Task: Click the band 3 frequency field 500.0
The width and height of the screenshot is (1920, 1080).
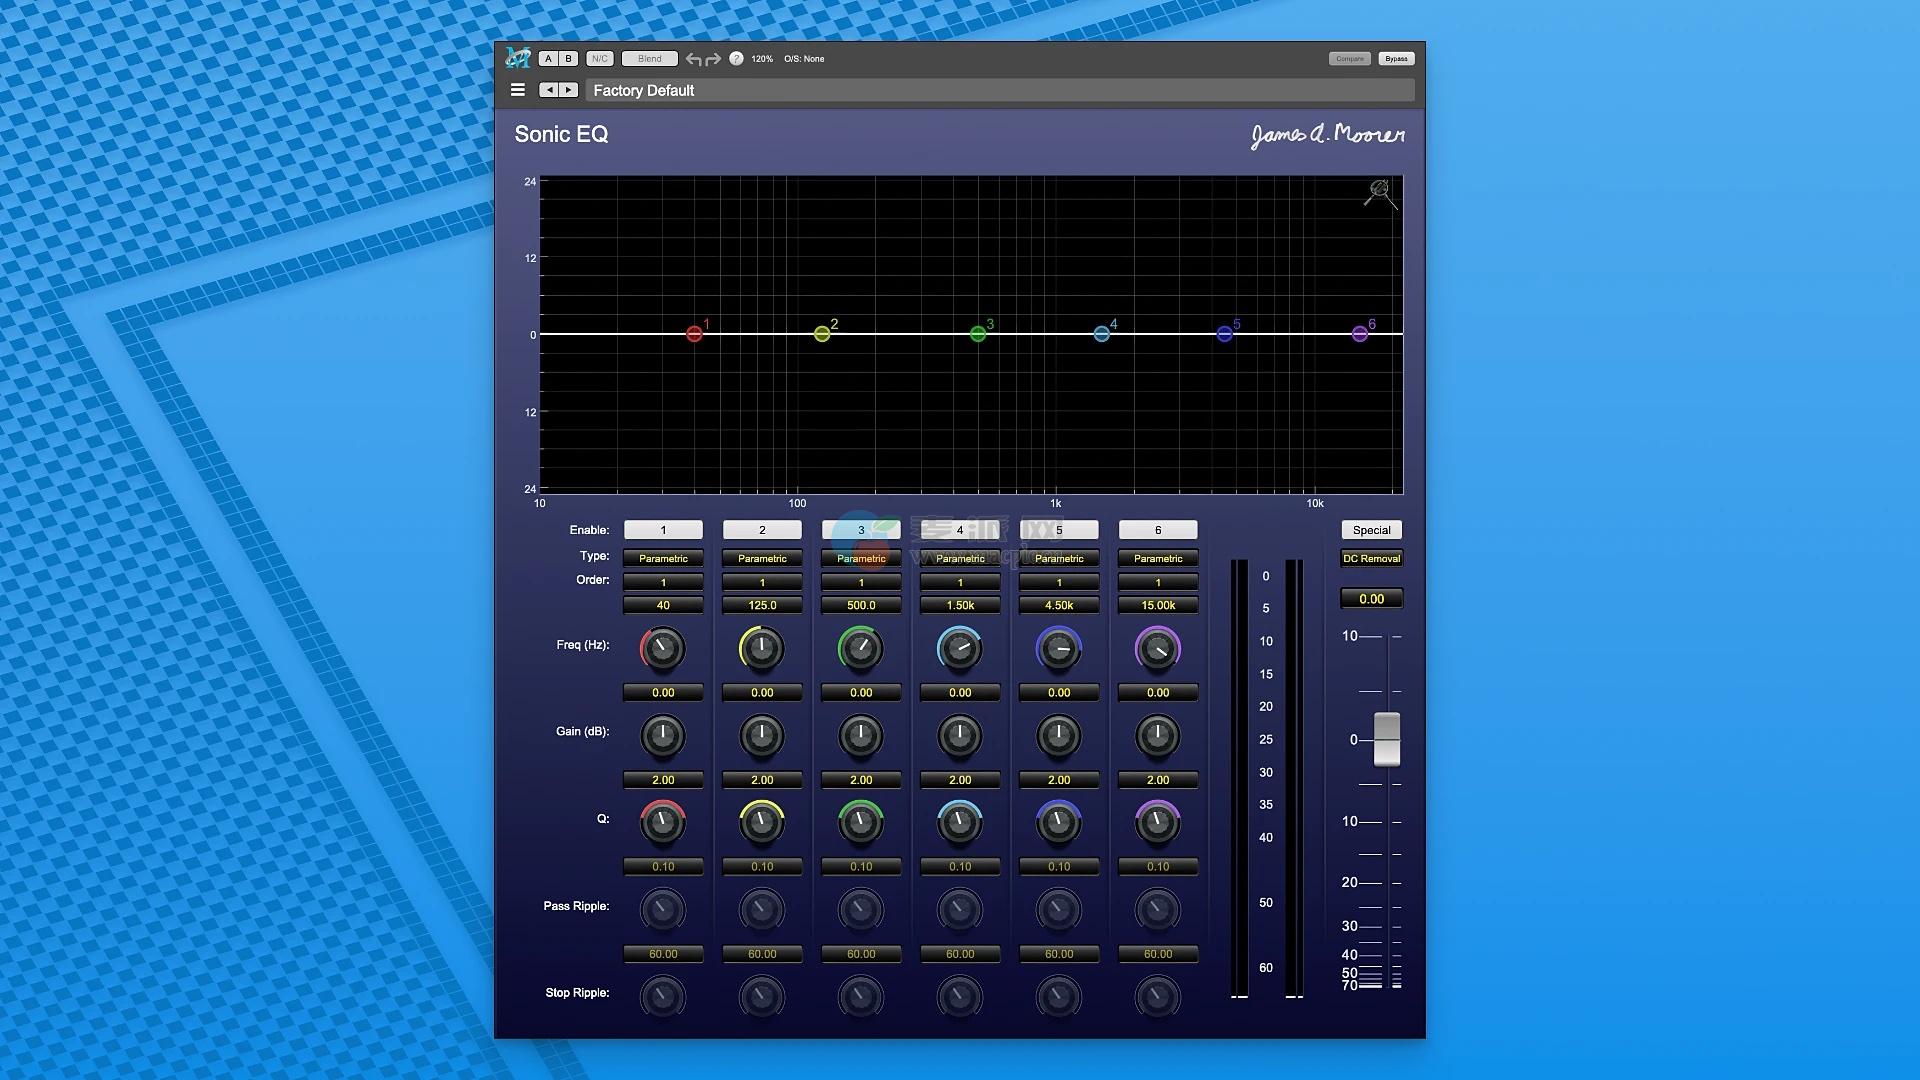Action: click(861, 605)
